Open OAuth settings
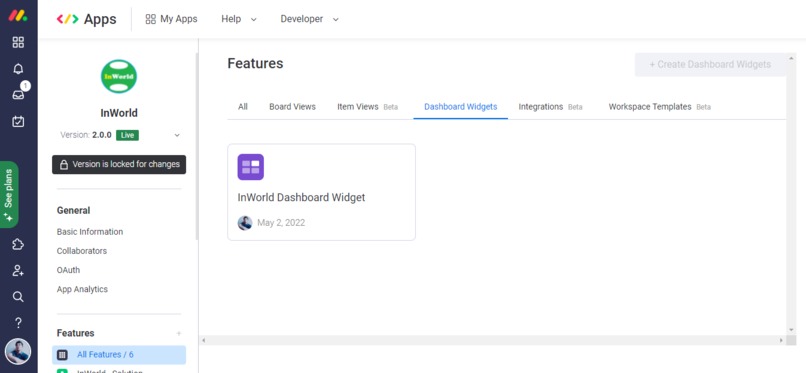Screen dimensions: 806x373 point(68,270)
